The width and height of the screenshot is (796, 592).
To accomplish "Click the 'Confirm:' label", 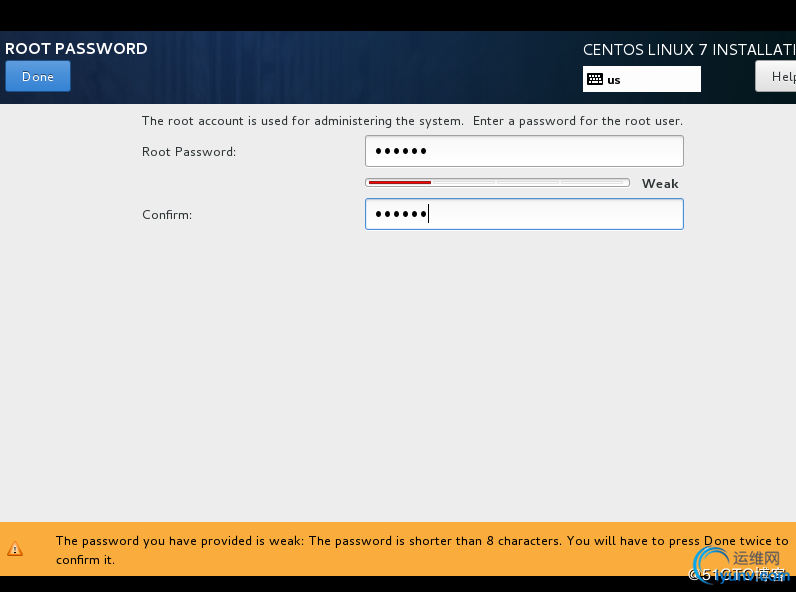I will [167, 215].
